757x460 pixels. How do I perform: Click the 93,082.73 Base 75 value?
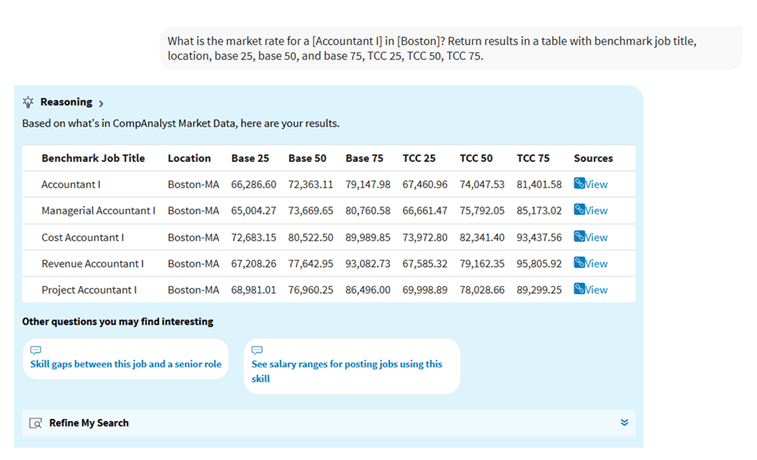(368, 264)
